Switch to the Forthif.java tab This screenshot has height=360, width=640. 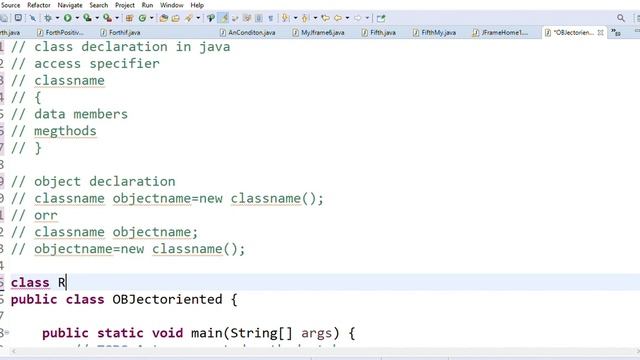(x=120, y=32)
